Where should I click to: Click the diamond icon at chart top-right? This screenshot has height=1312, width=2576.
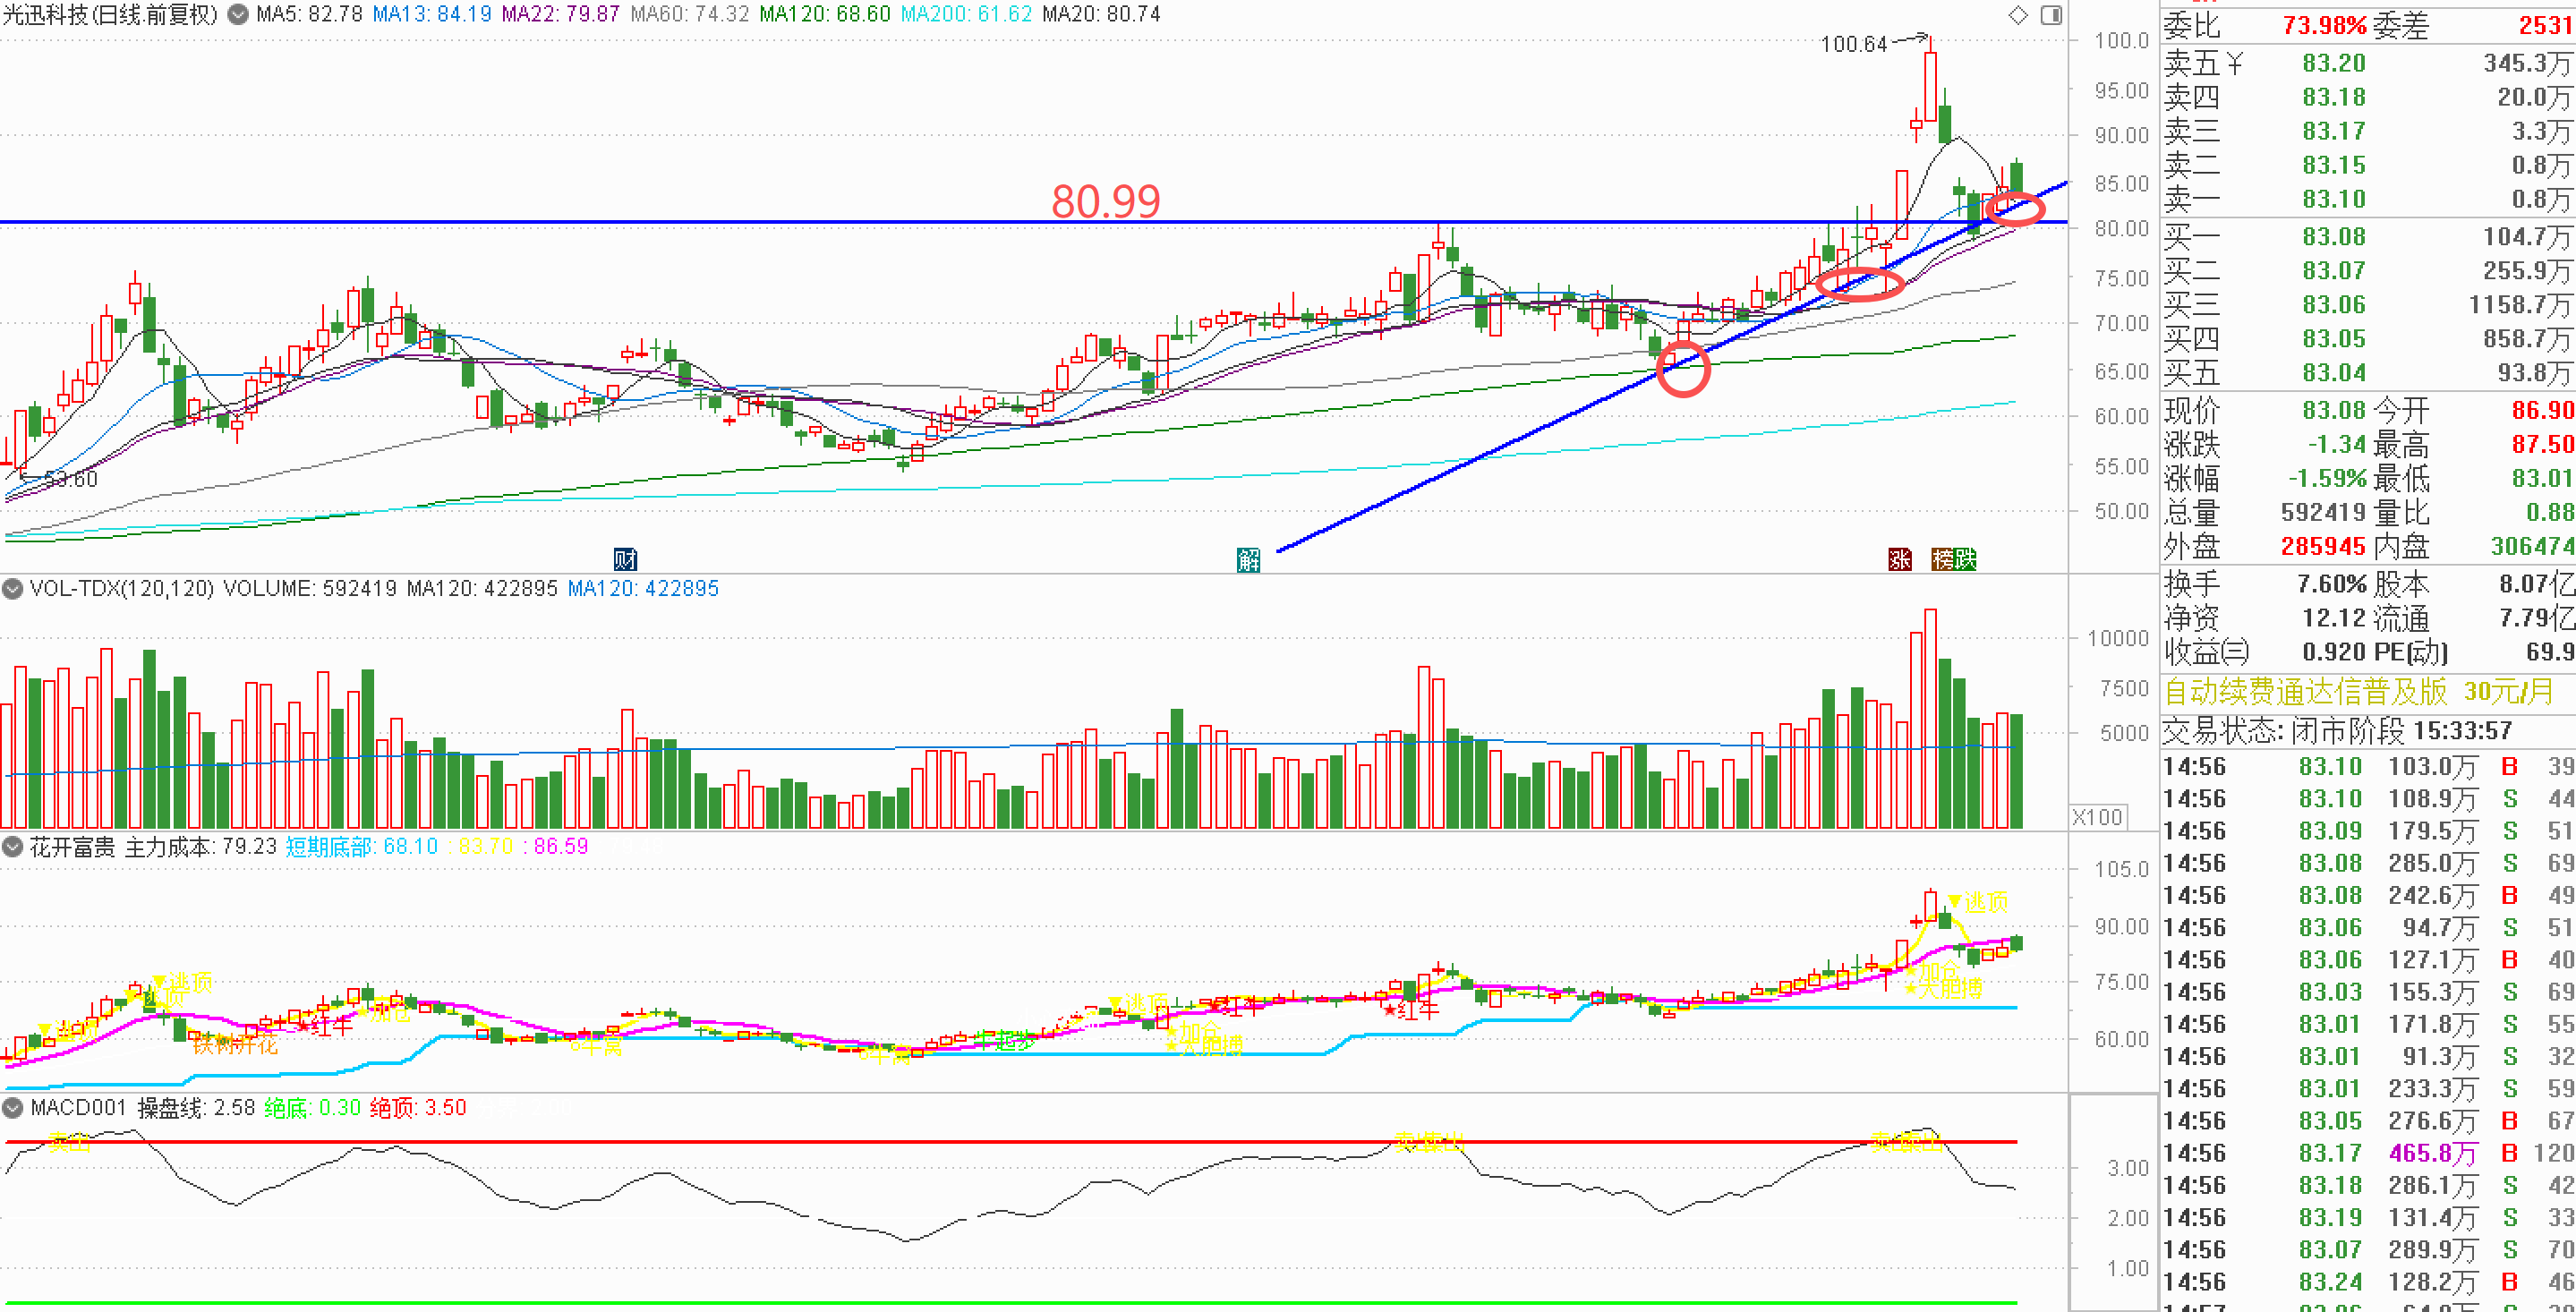[2018, 15]
